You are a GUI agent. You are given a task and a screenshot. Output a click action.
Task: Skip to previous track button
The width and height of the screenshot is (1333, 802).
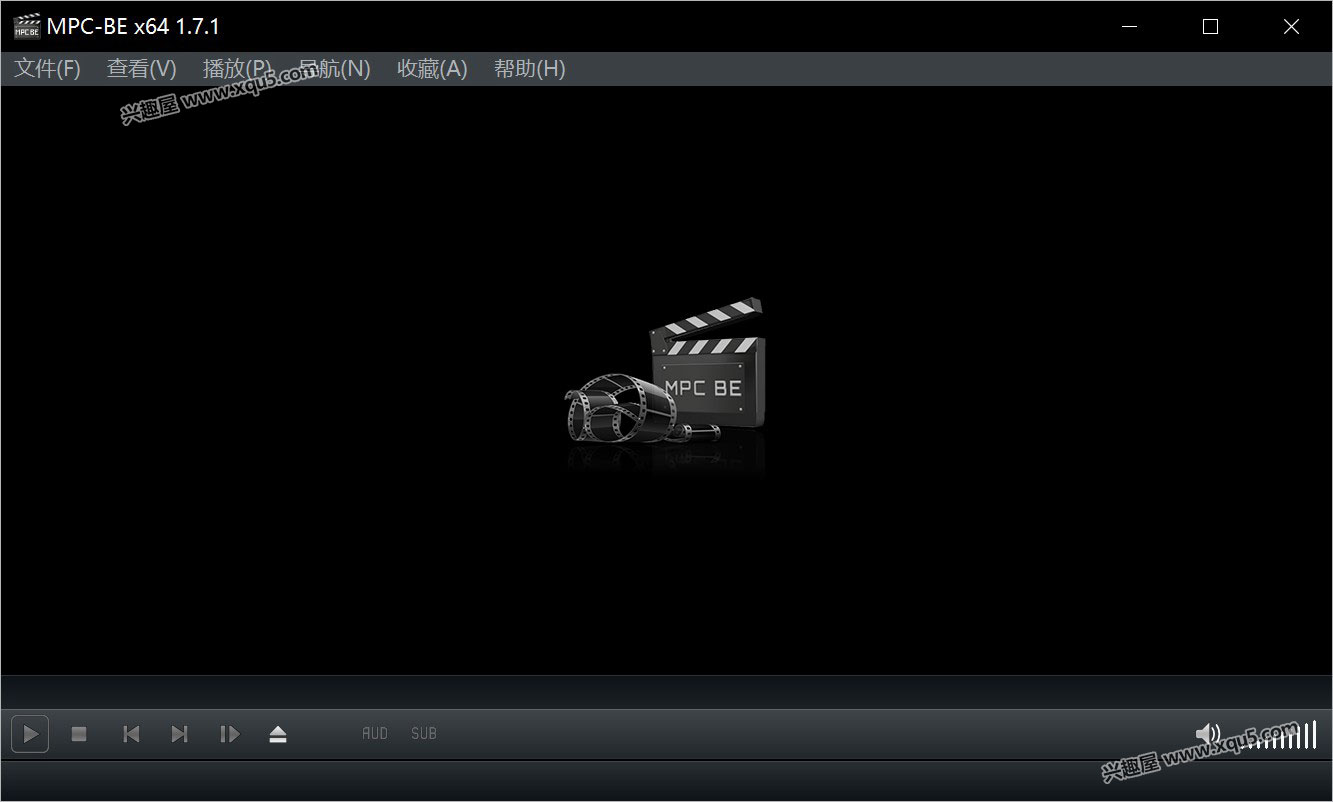pyautogui.click(x=131, y=734)
